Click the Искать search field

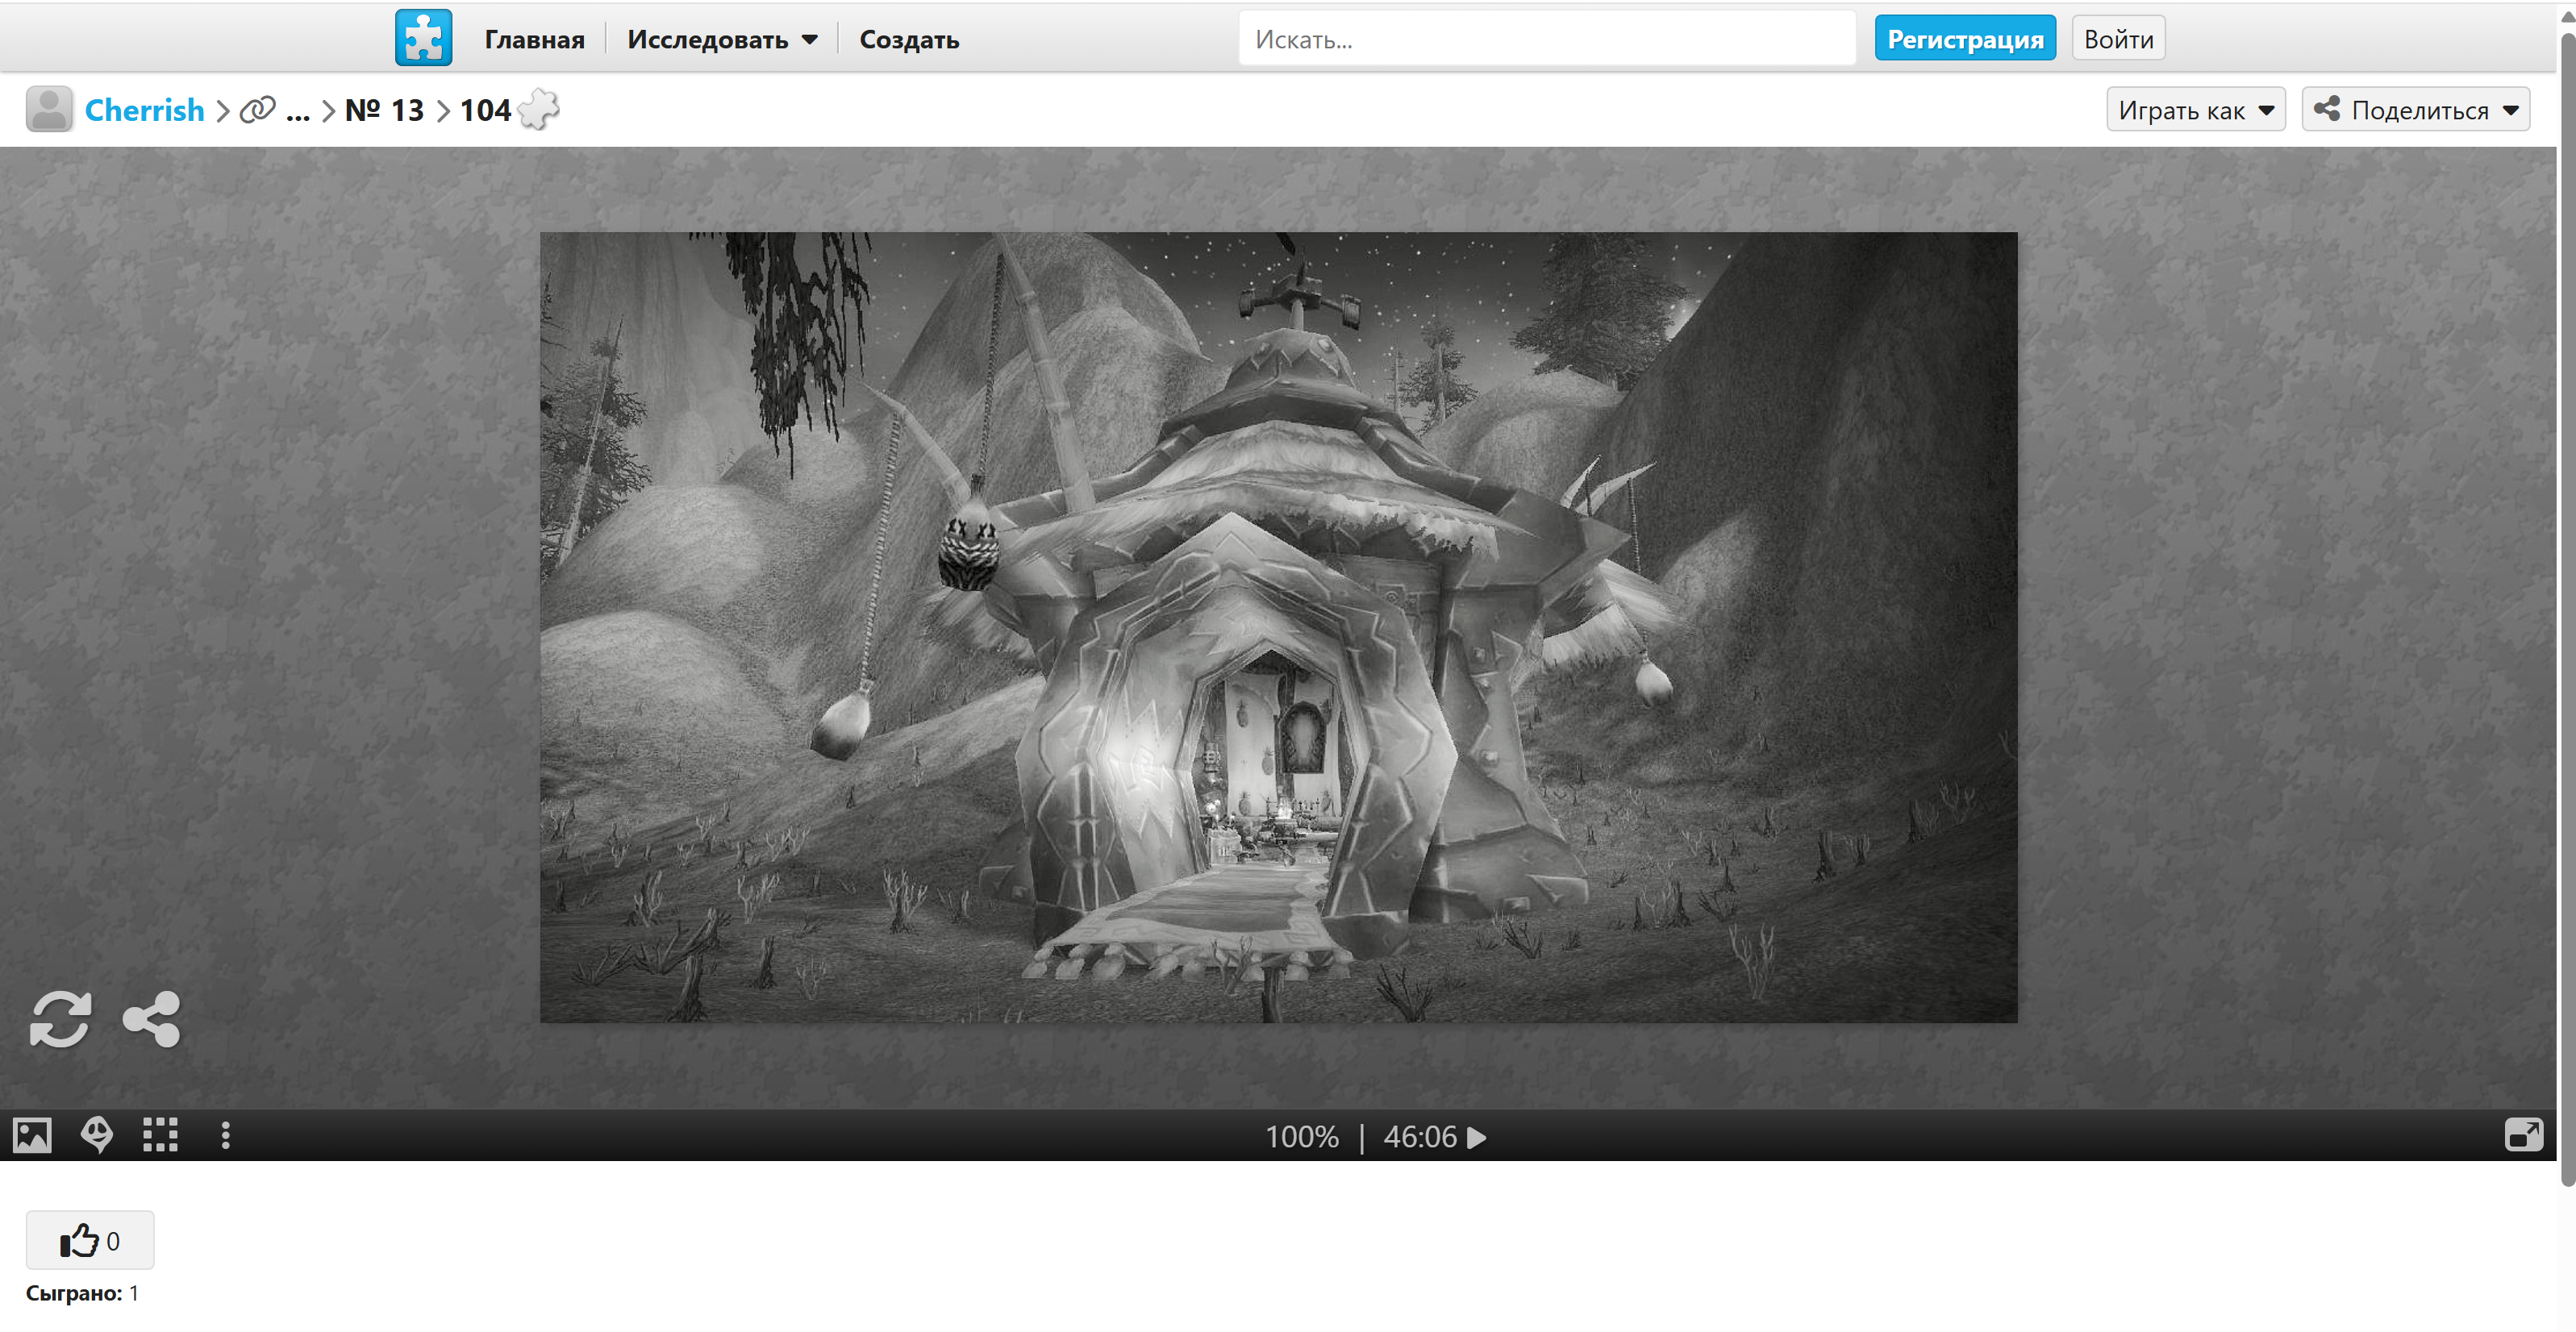pos(1545,39)
